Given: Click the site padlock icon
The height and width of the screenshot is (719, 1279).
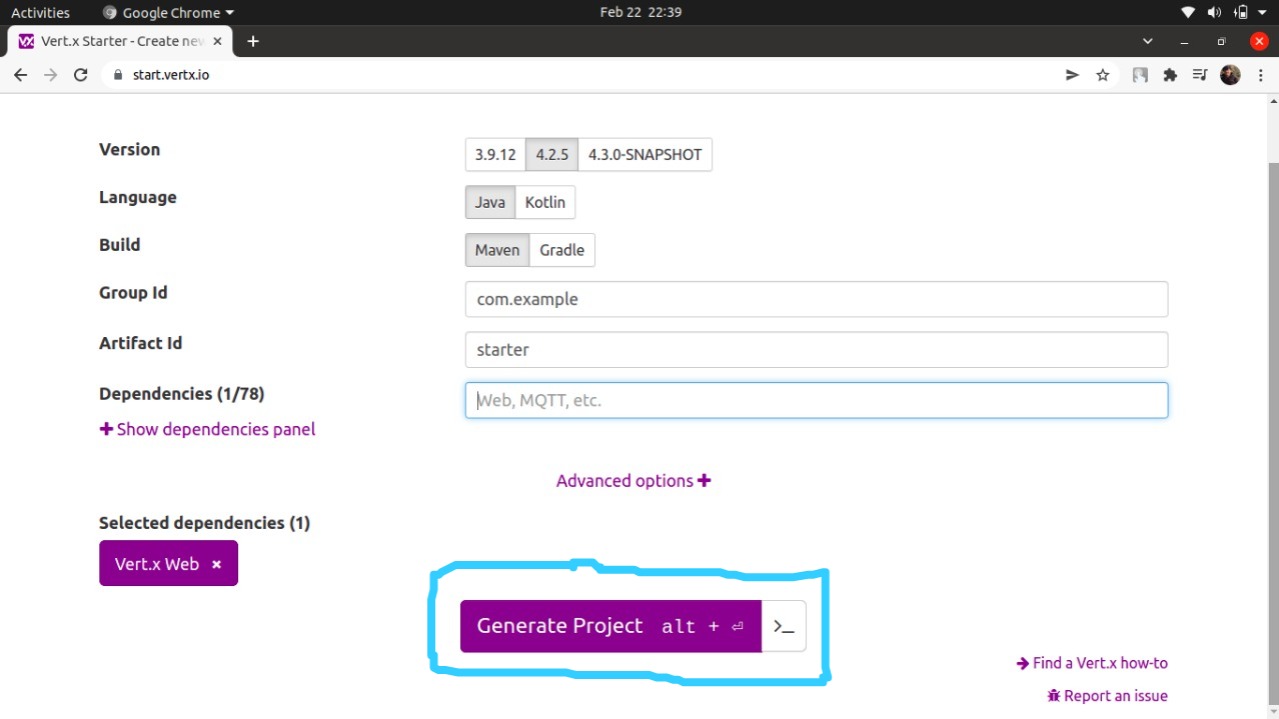Looking at the screenshot, I should coord(118,75).
